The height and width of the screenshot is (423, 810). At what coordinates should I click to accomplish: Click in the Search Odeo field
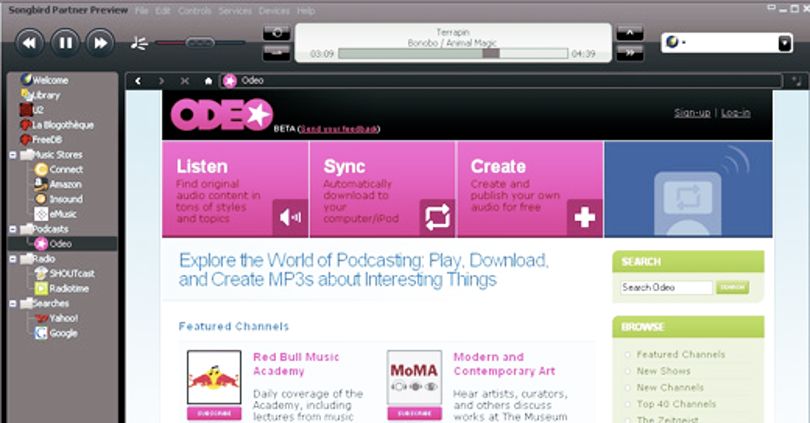tap(666, 288)
